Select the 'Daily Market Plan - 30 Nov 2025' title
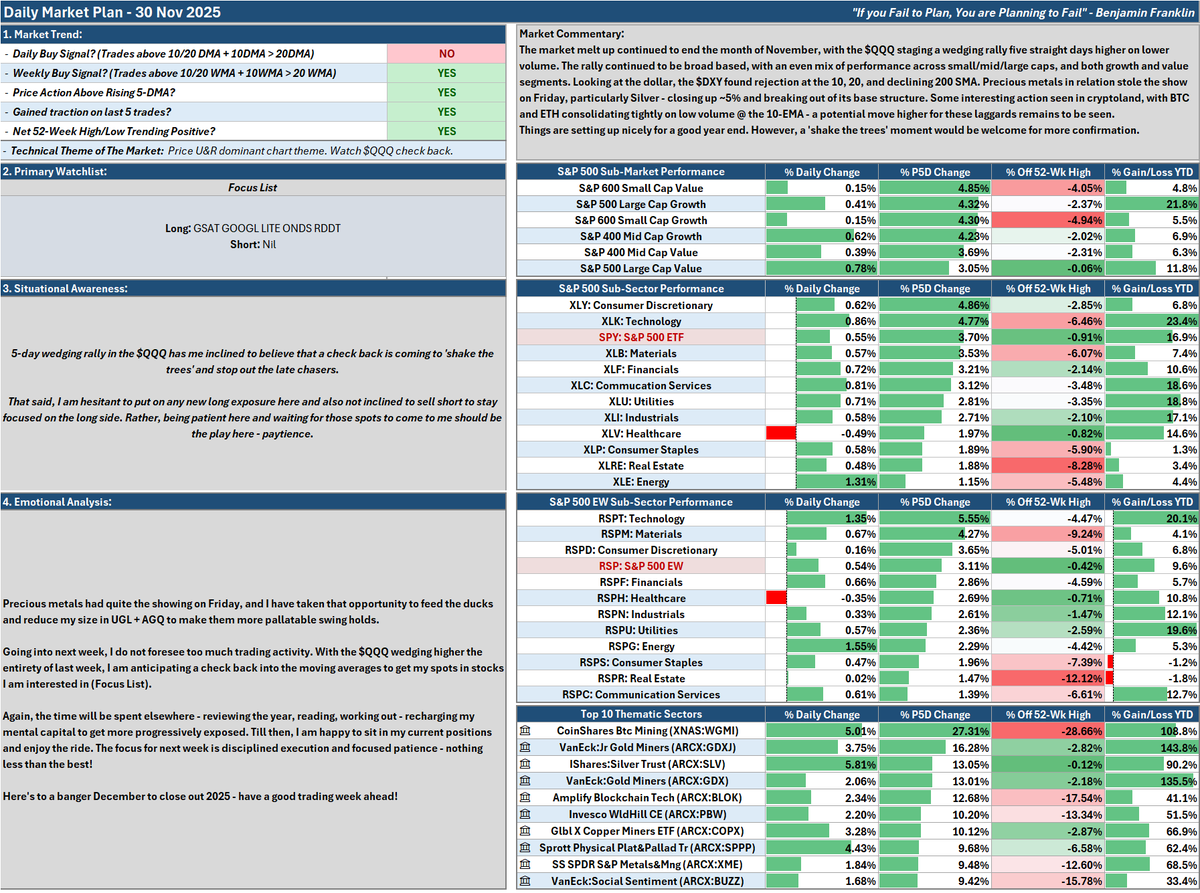The image size is (1200, 893). [x=112, y=12]
